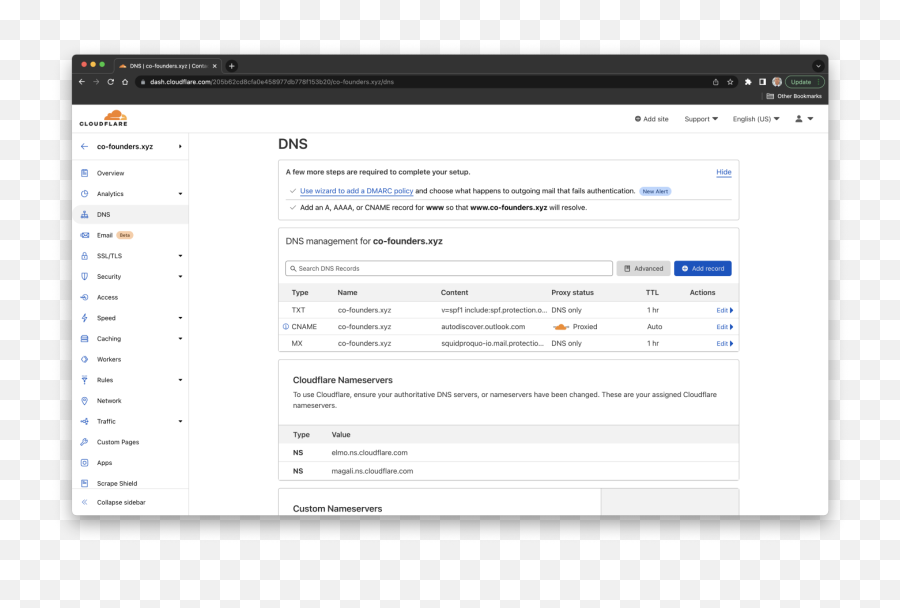Click the Cloudflare logo
This screenshot has height=608, width=900.
click(104, 118)
